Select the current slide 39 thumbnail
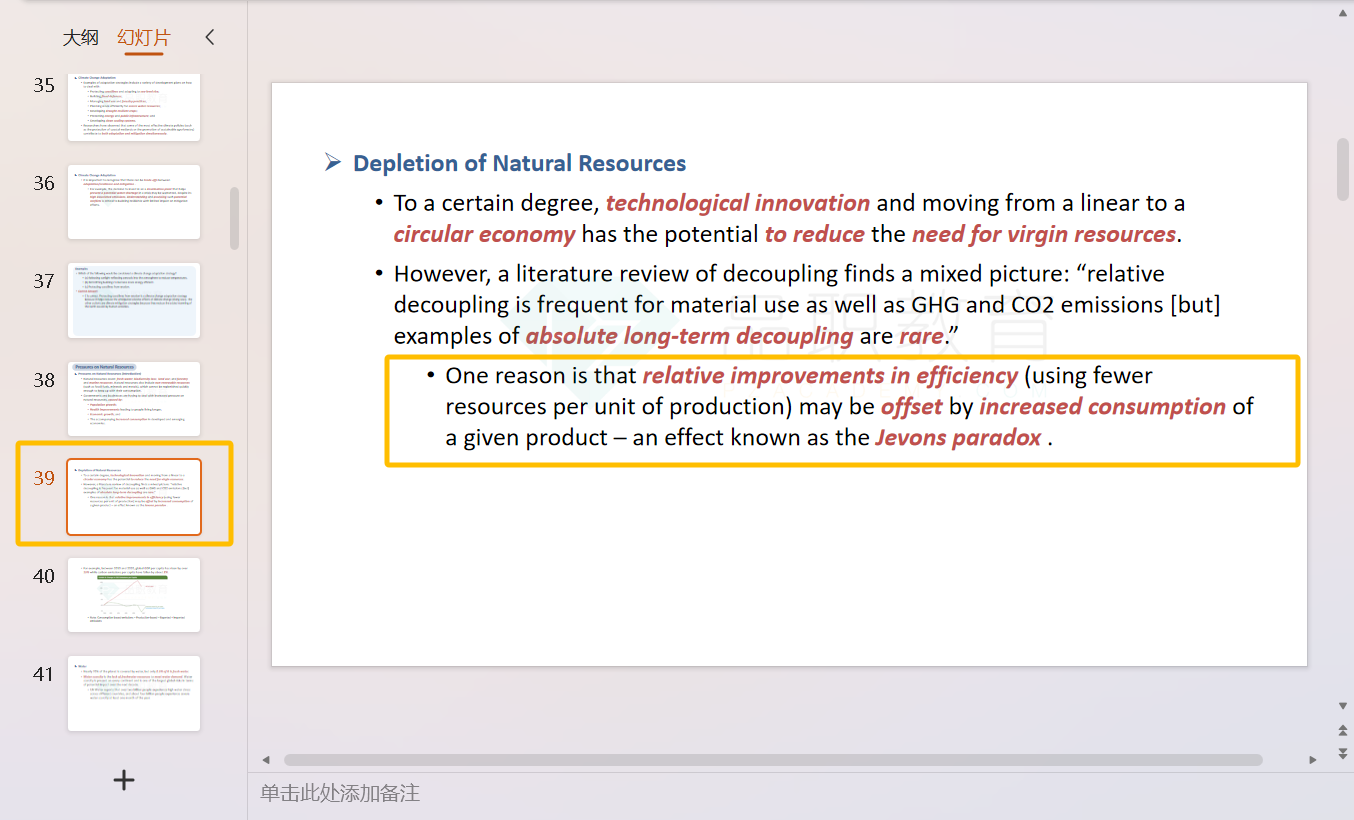The image size is (1354, 820). pyautogui.click(x=134, y=497)
